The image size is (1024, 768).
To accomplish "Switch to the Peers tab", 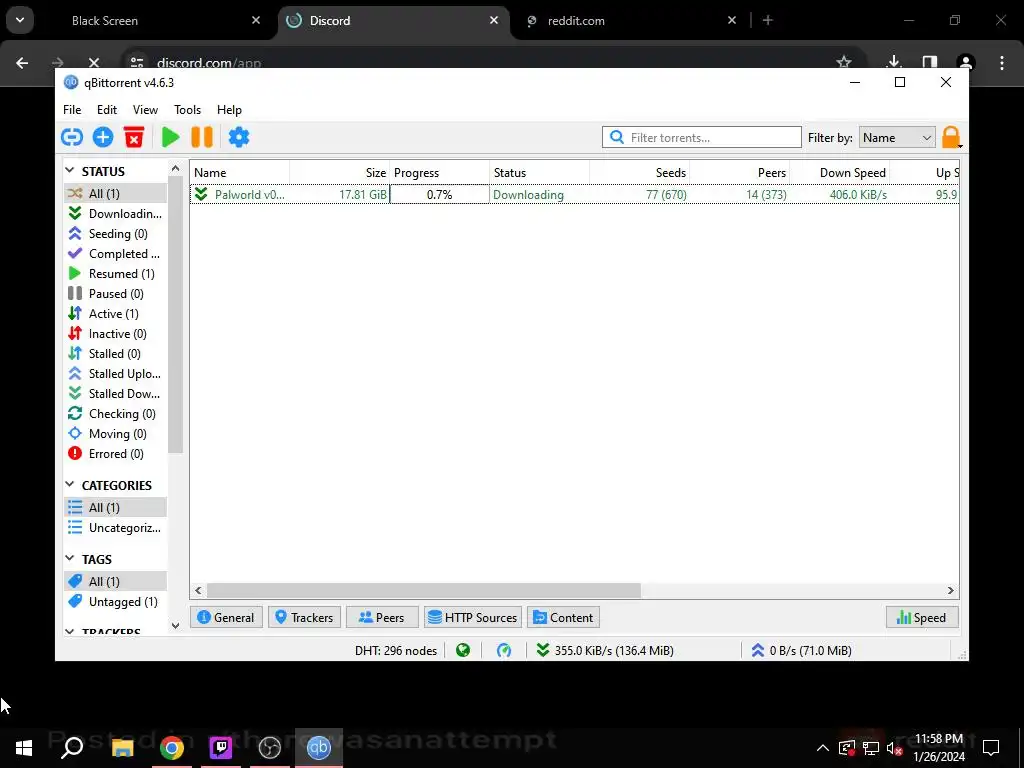I will [382, 617].
